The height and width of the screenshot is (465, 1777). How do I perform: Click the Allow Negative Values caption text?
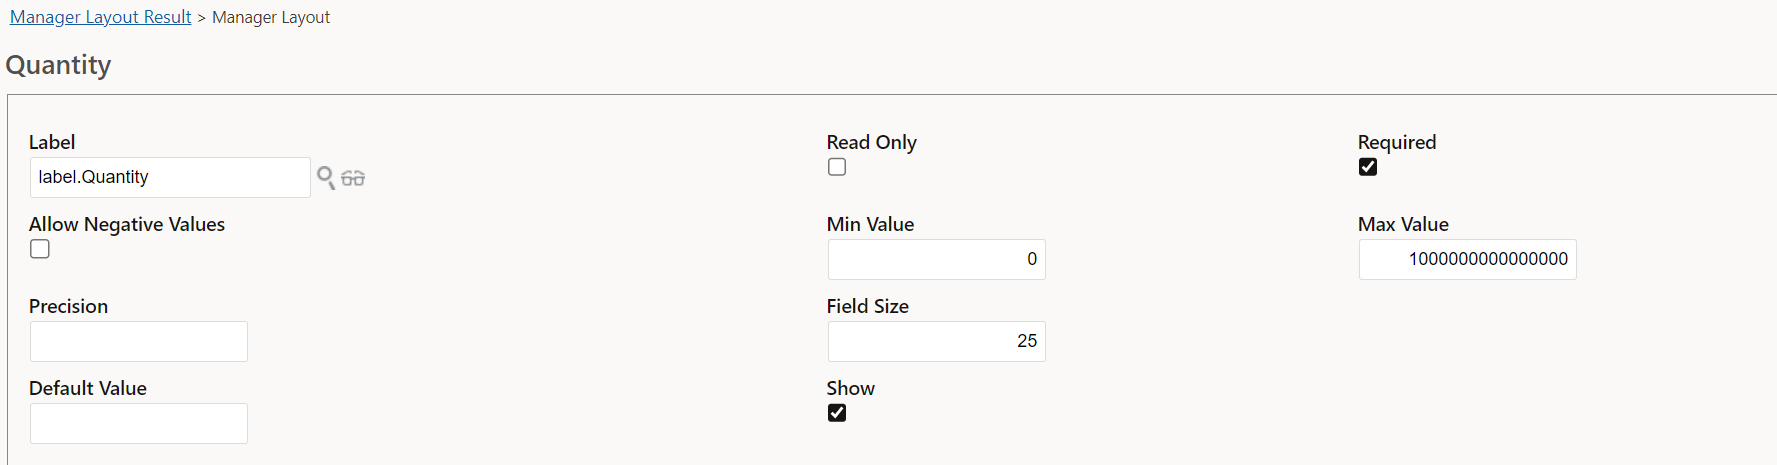coord(127,224)
